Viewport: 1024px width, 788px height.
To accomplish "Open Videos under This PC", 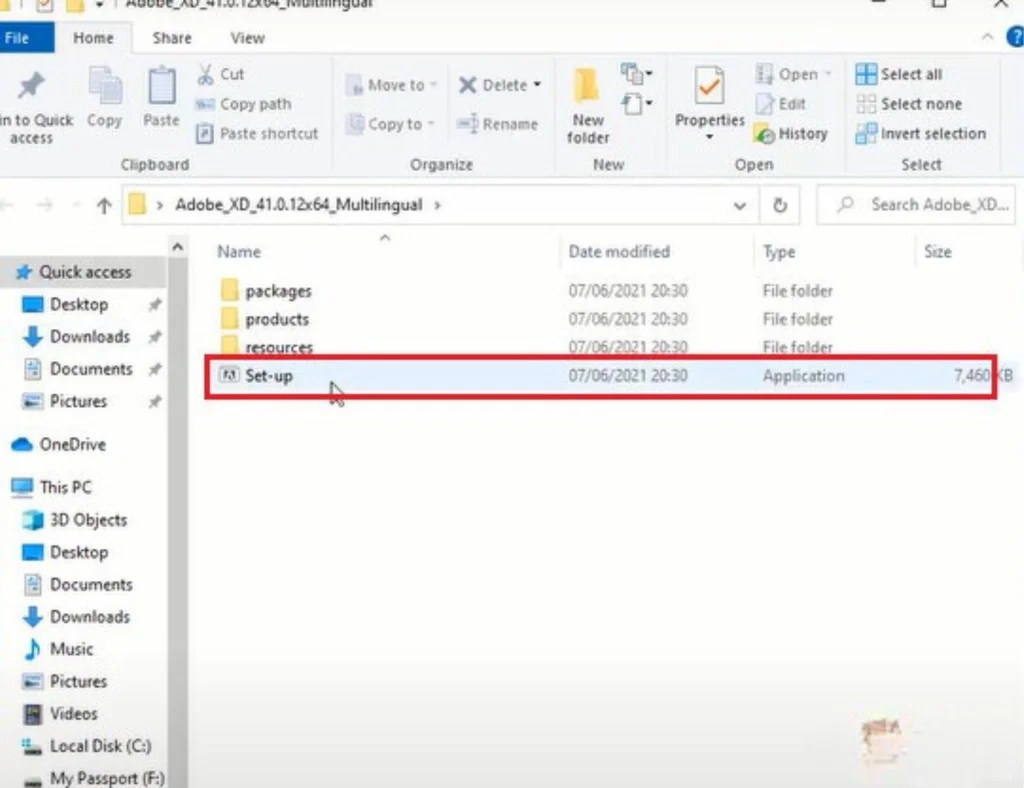I will [x=73, y=714].
